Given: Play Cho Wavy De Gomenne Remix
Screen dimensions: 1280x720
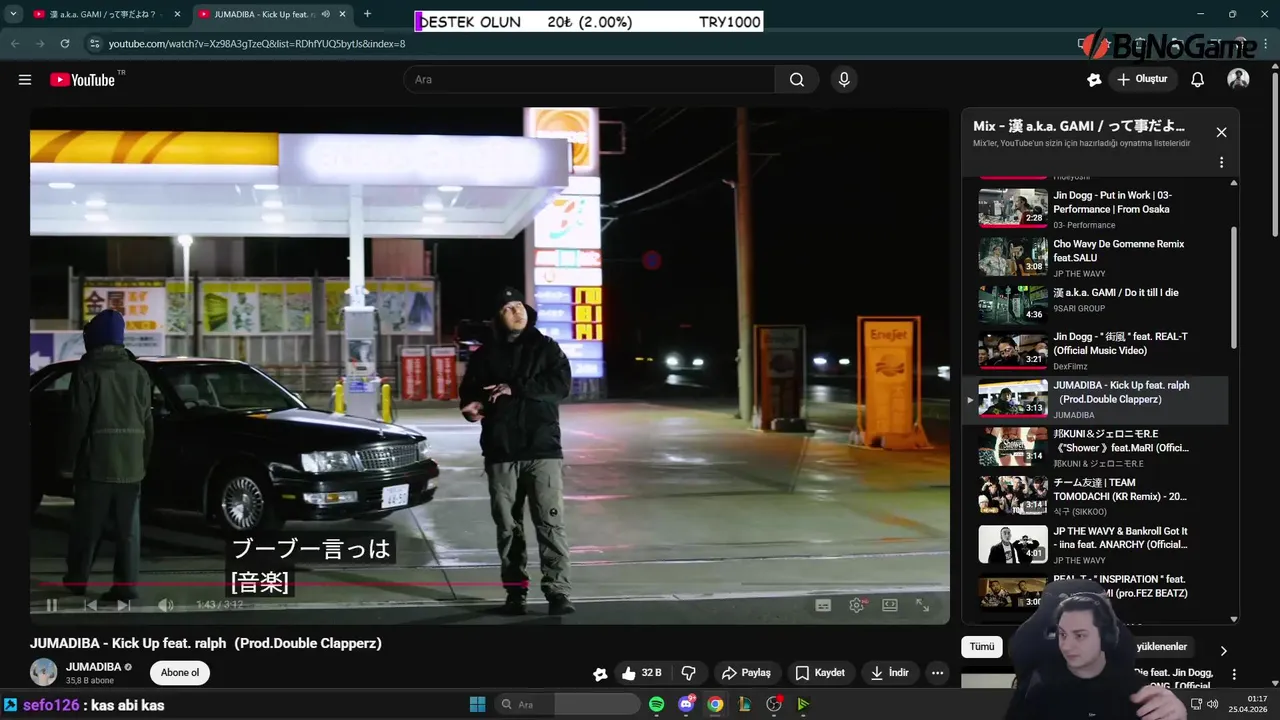Looking at the screenshot, I should pyautogui.click(x=1098, y=257).
